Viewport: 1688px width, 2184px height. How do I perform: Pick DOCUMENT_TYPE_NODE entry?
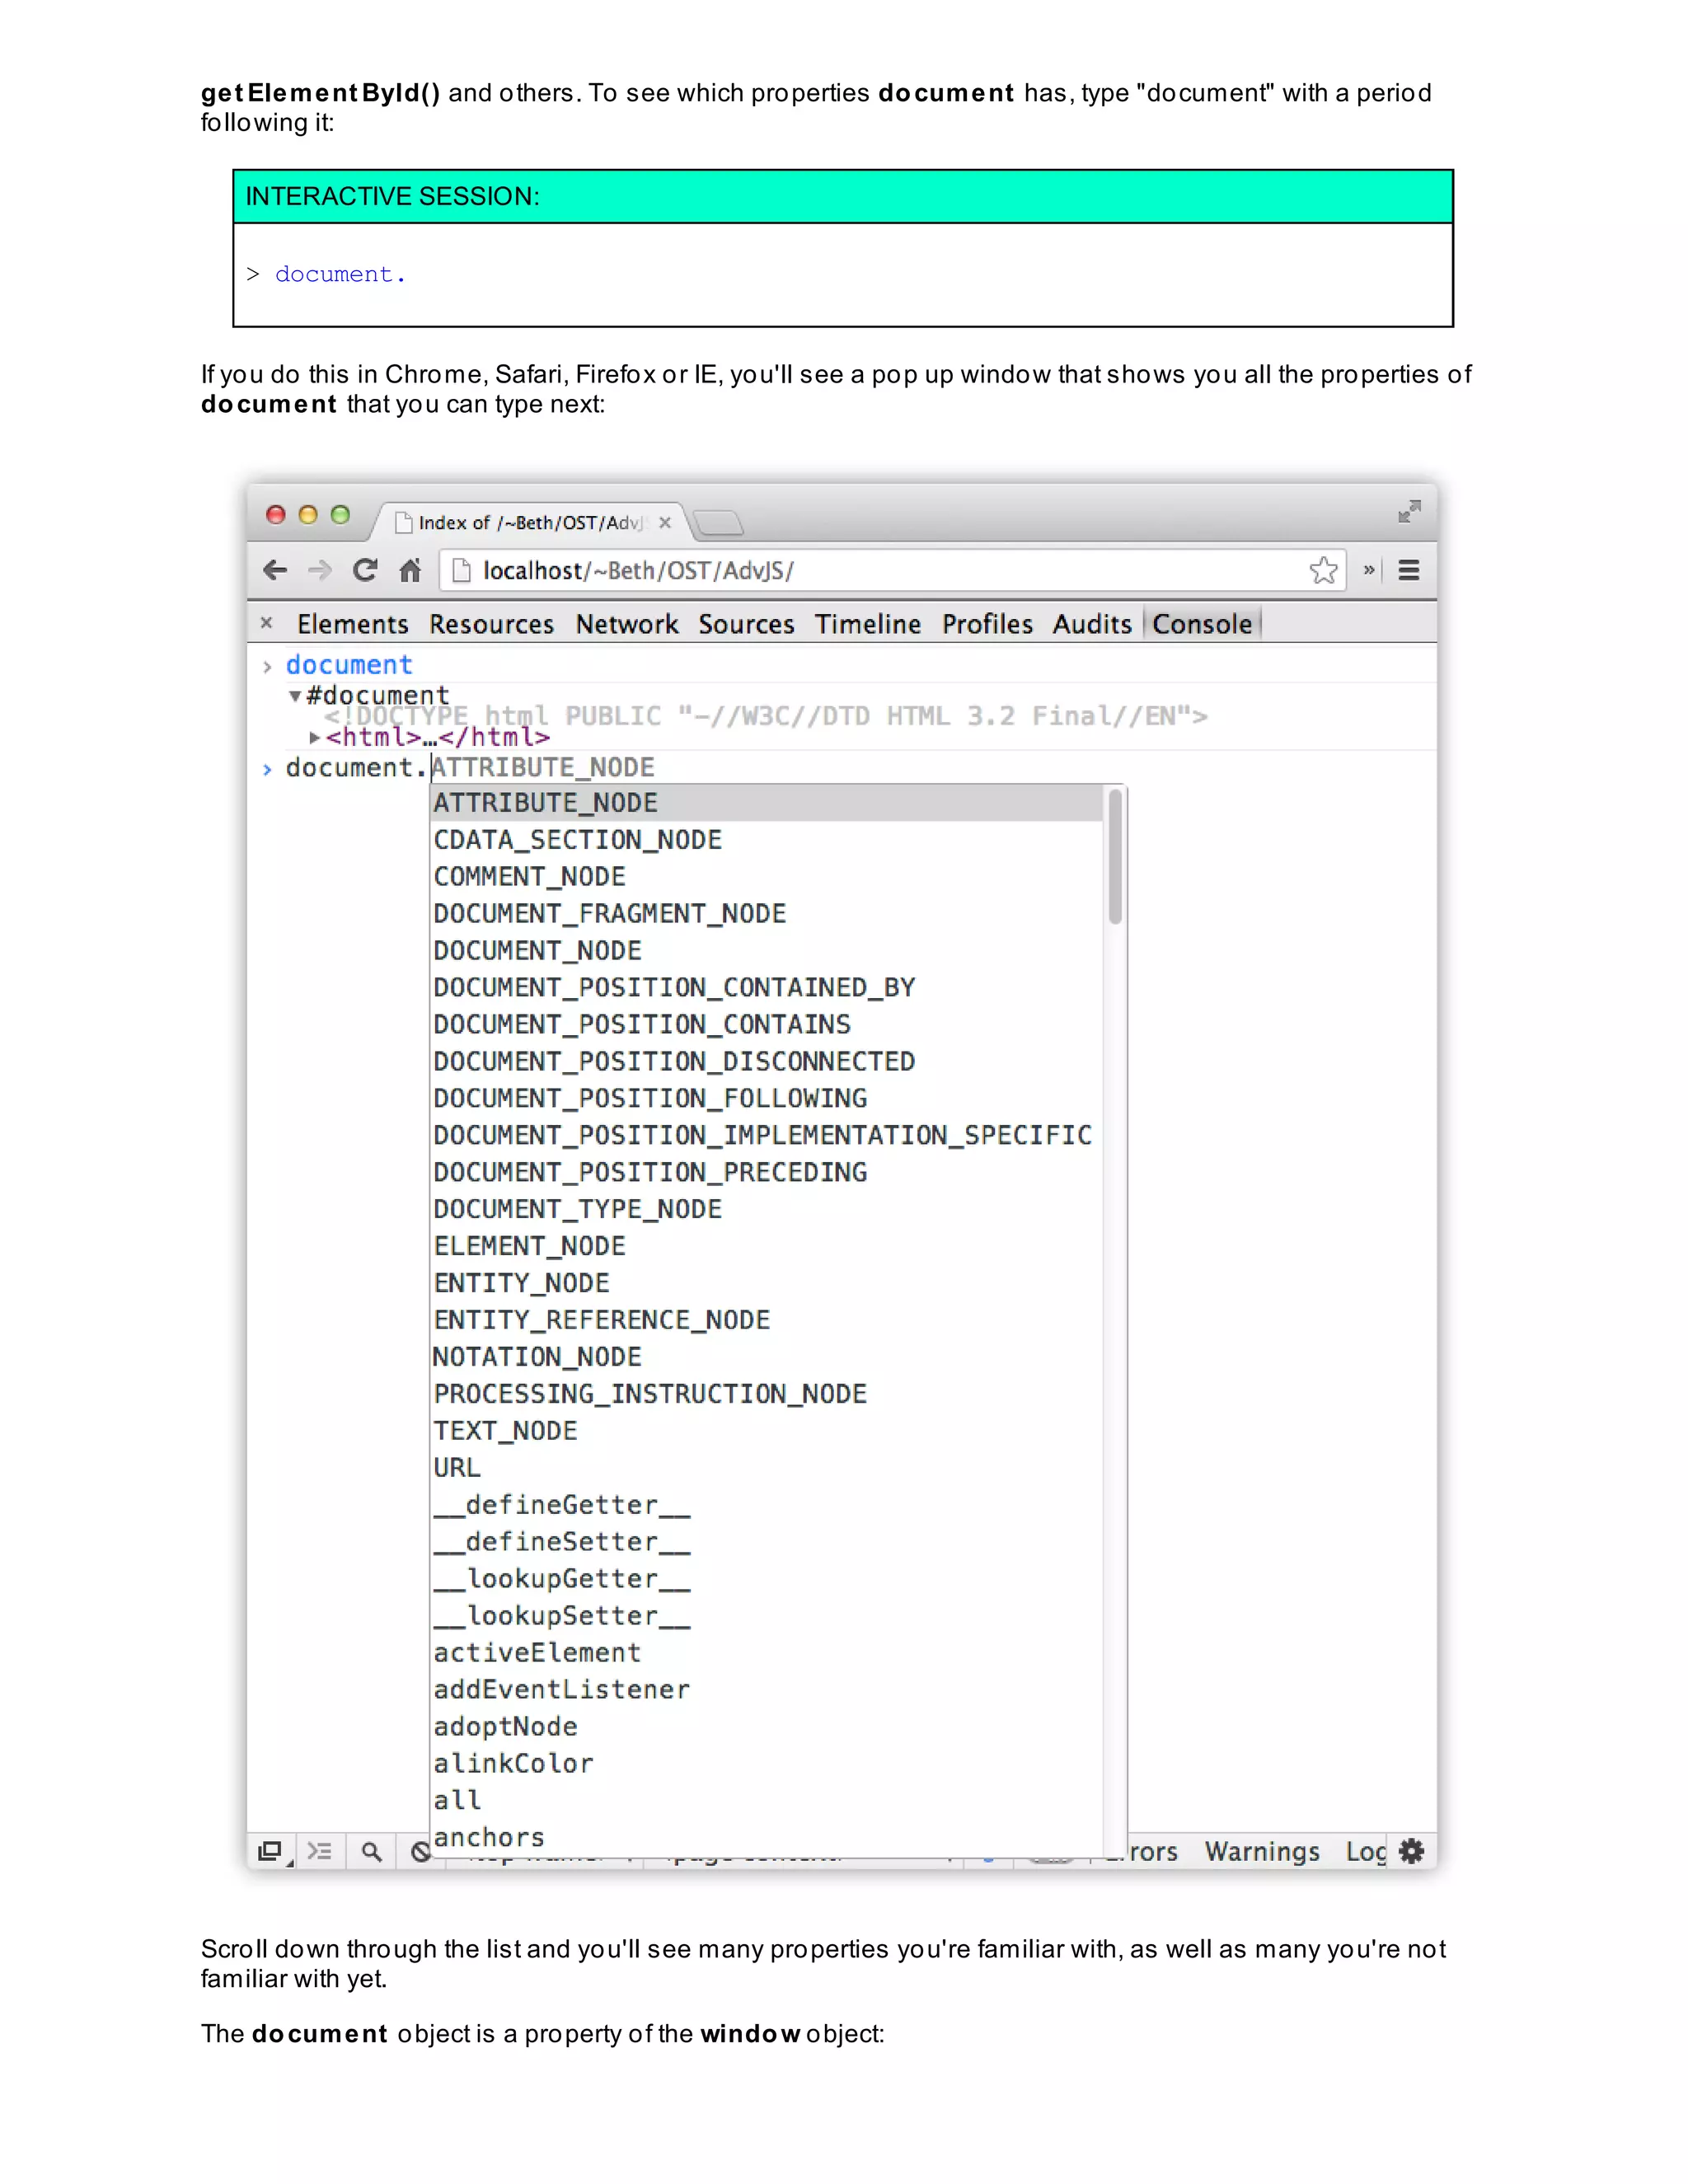pos(767,1210)
